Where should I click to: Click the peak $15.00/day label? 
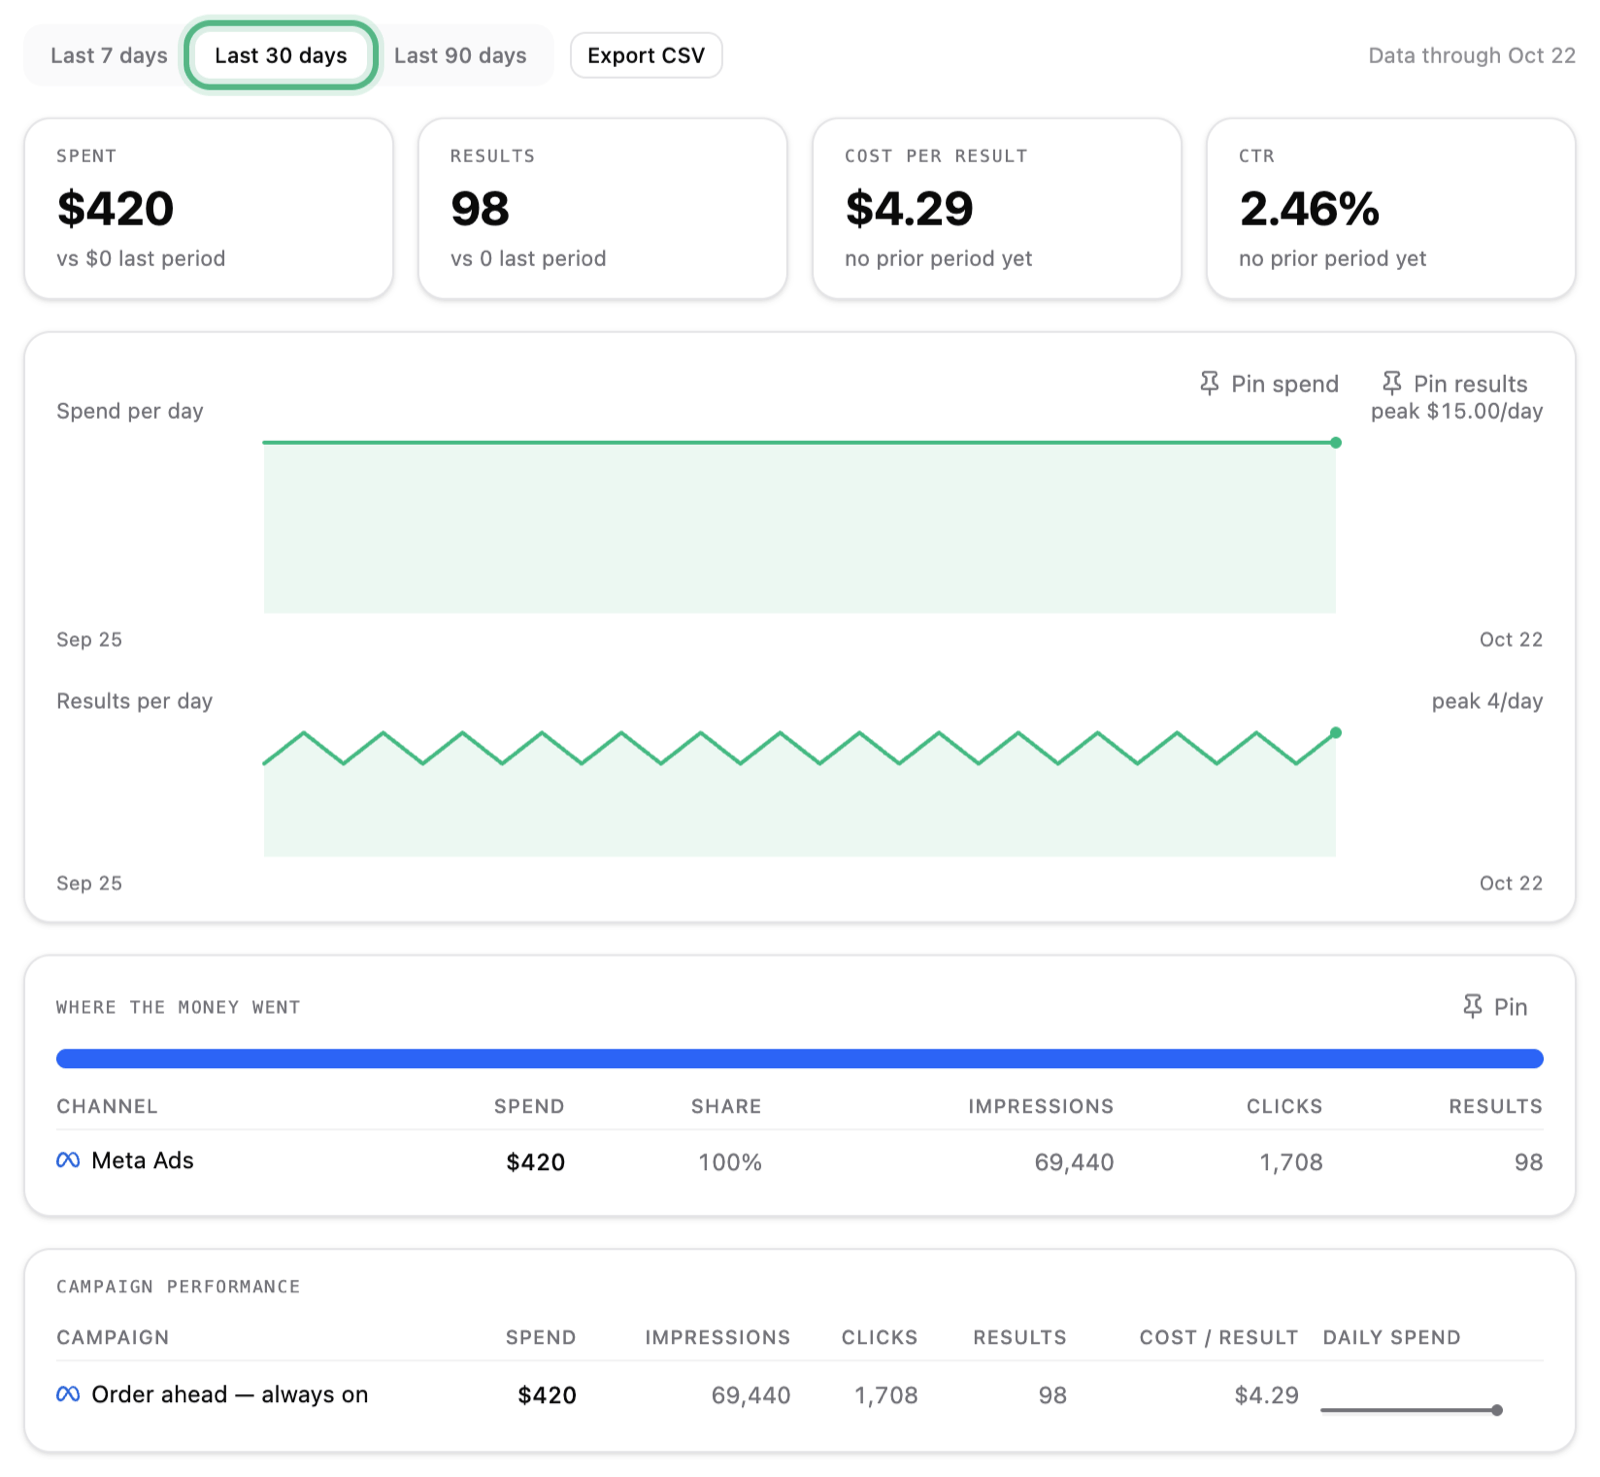(1456, 411)
